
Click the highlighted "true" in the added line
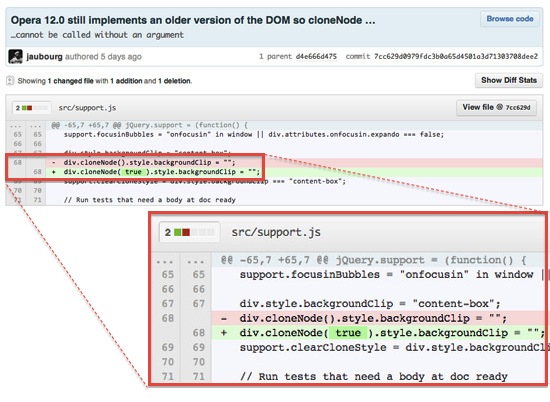[x=133, y=172]
